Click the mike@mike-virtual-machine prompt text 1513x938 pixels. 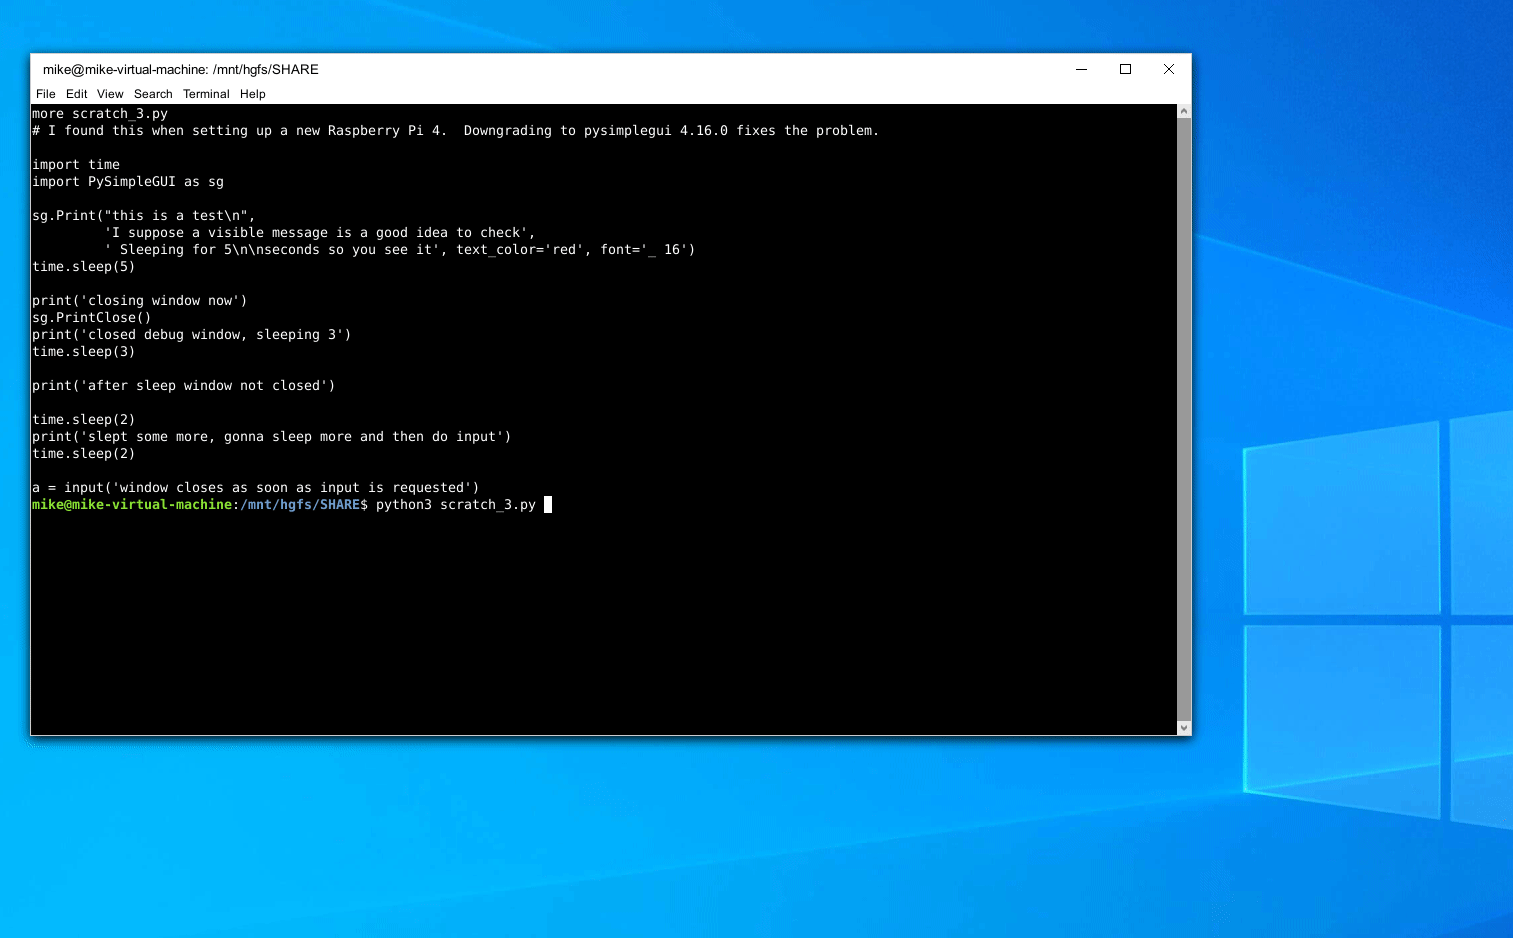click(130, 504)
